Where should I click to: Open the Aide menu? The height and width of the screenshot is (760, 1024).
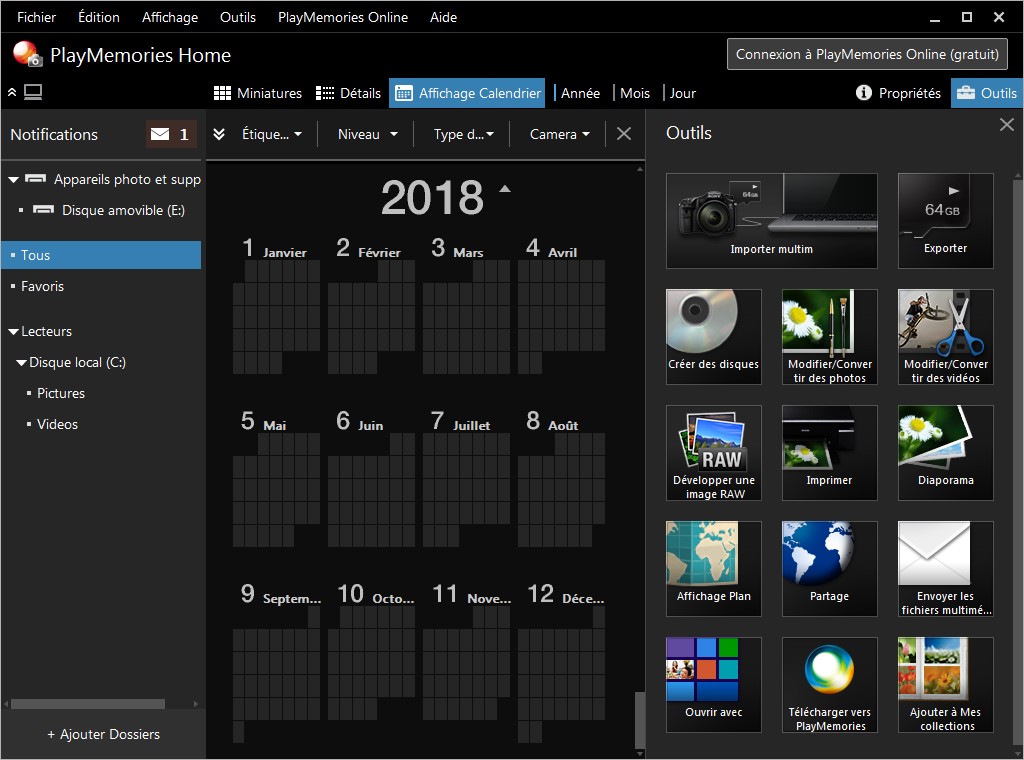click(443, 17)
